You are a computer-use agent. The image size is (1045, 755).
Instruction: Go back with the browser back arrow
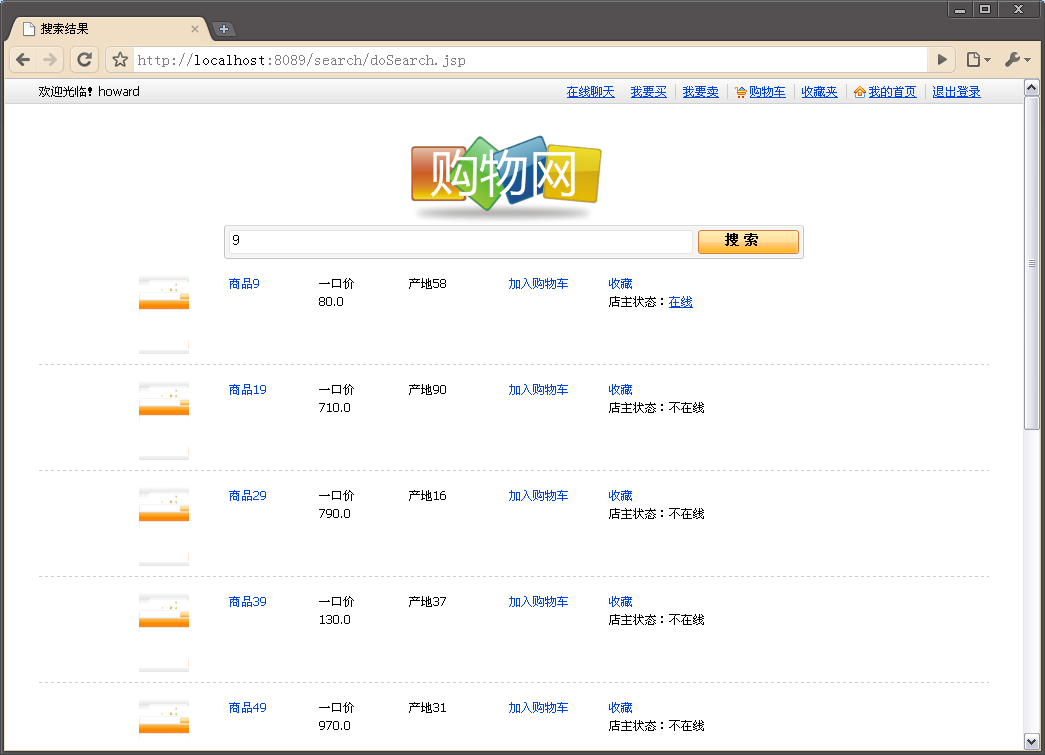pos(23,60)
